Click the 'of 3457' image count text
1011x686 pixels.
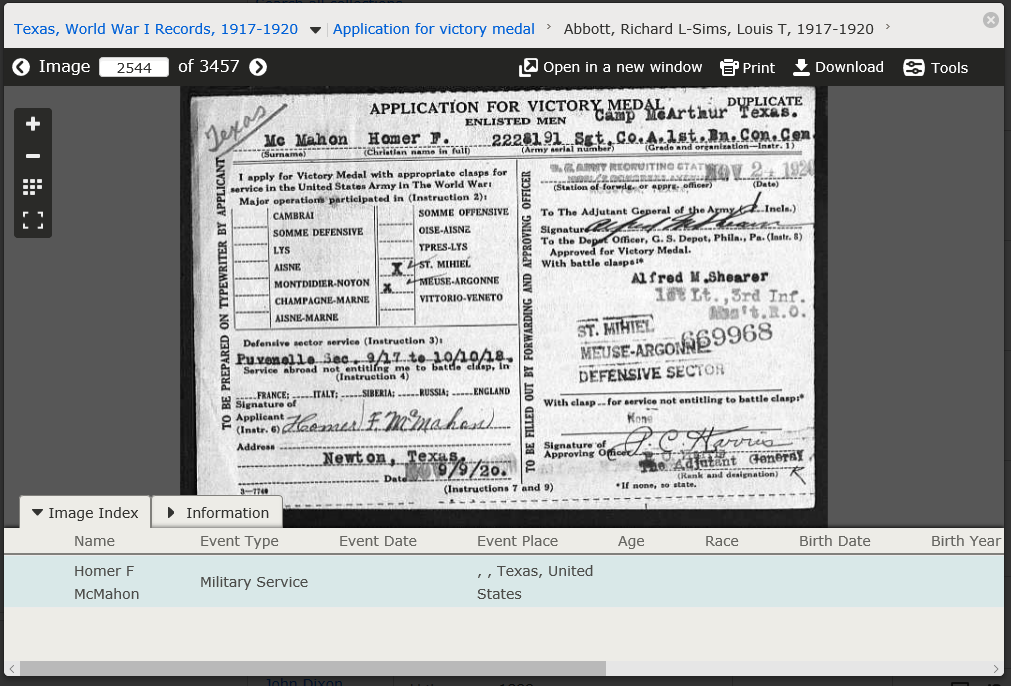coord(208,66)
